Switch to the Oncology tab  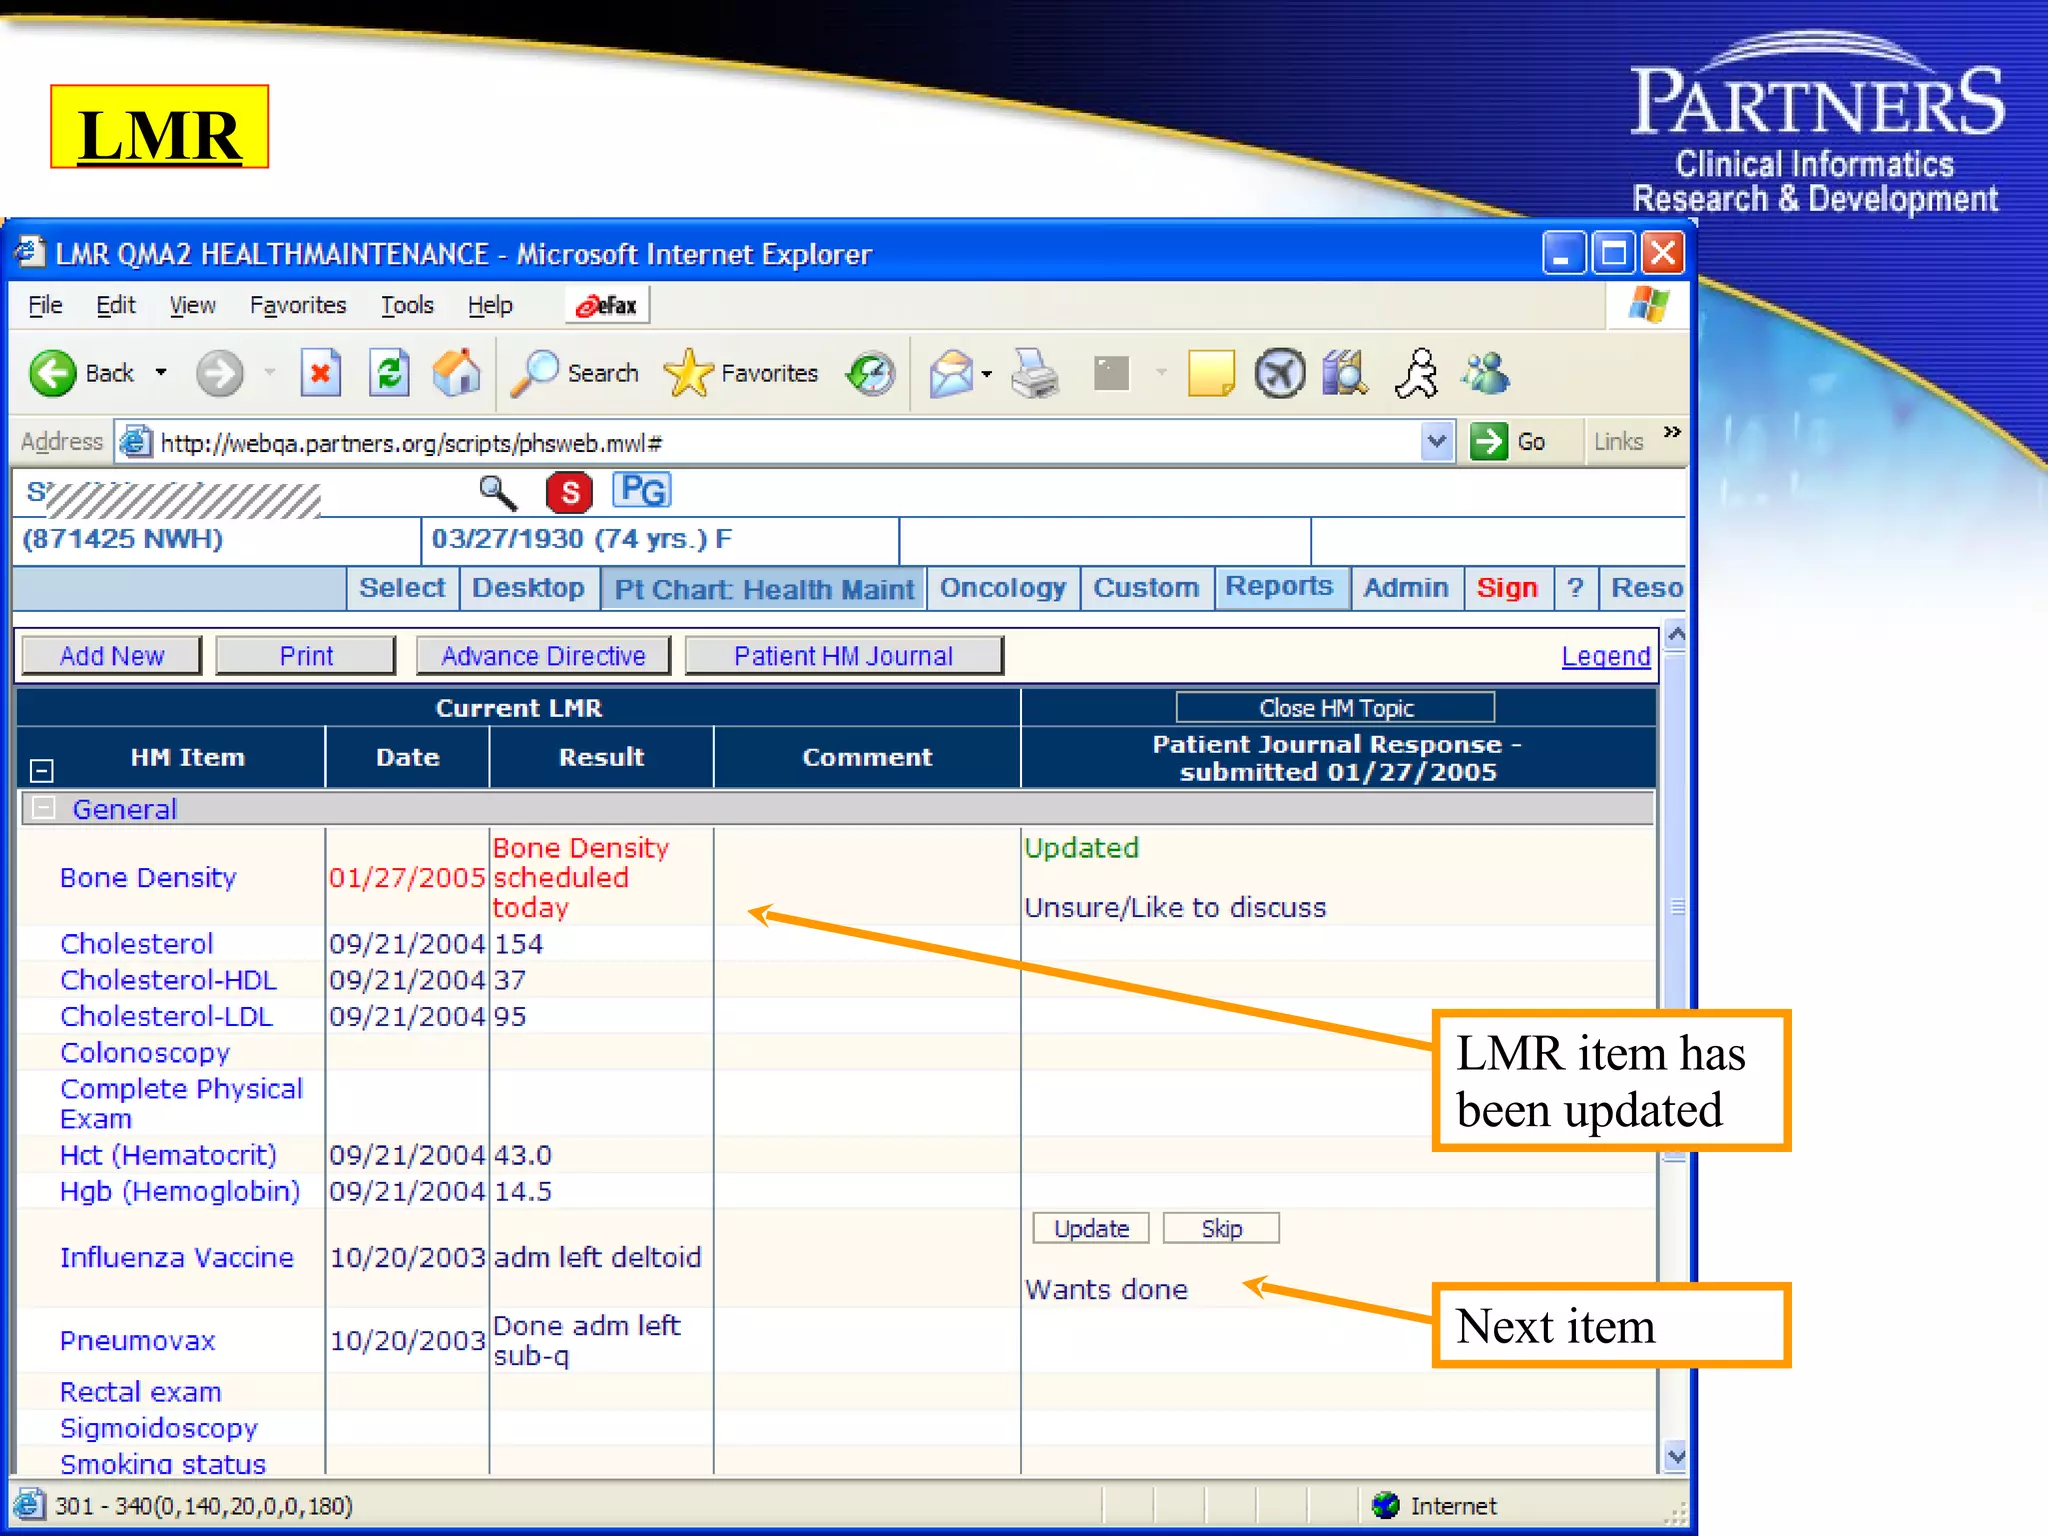(x=1003, y=588)
